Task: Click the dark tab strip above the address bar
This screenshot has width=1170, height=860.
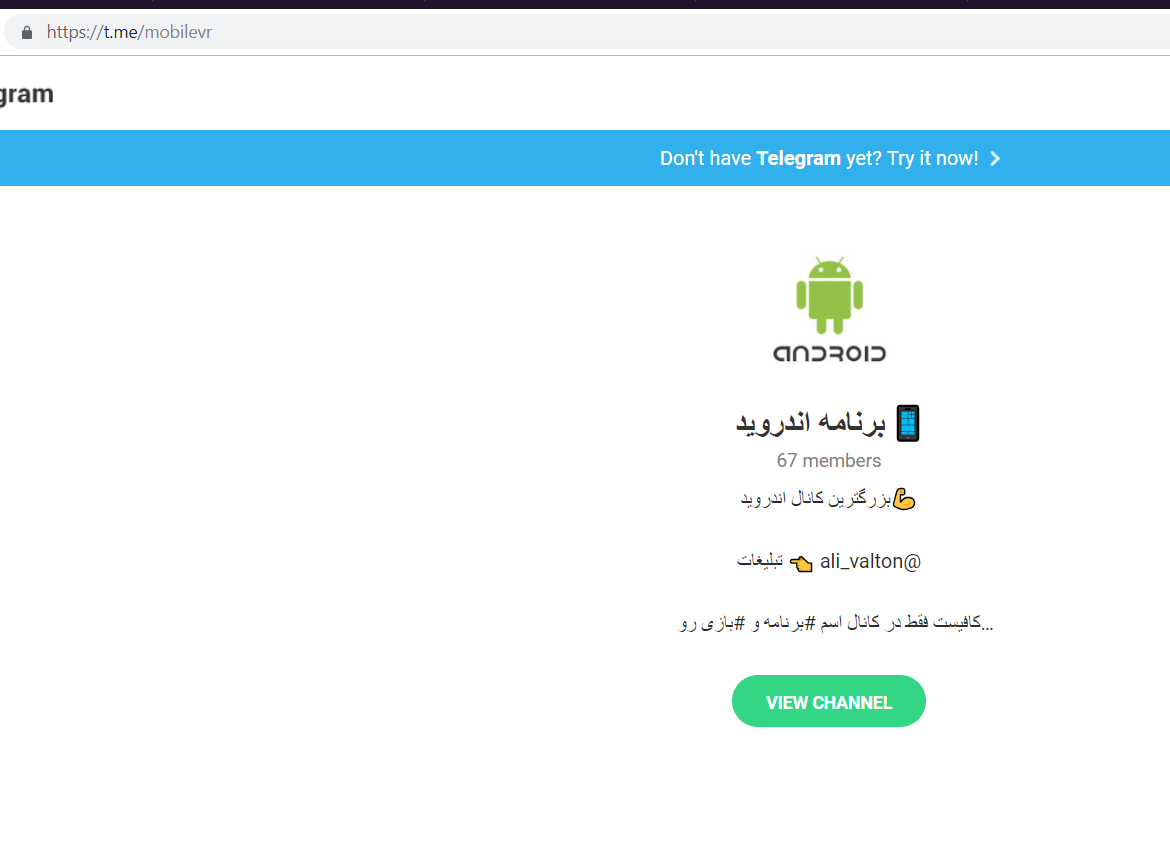Action: [x=585, y=4]
